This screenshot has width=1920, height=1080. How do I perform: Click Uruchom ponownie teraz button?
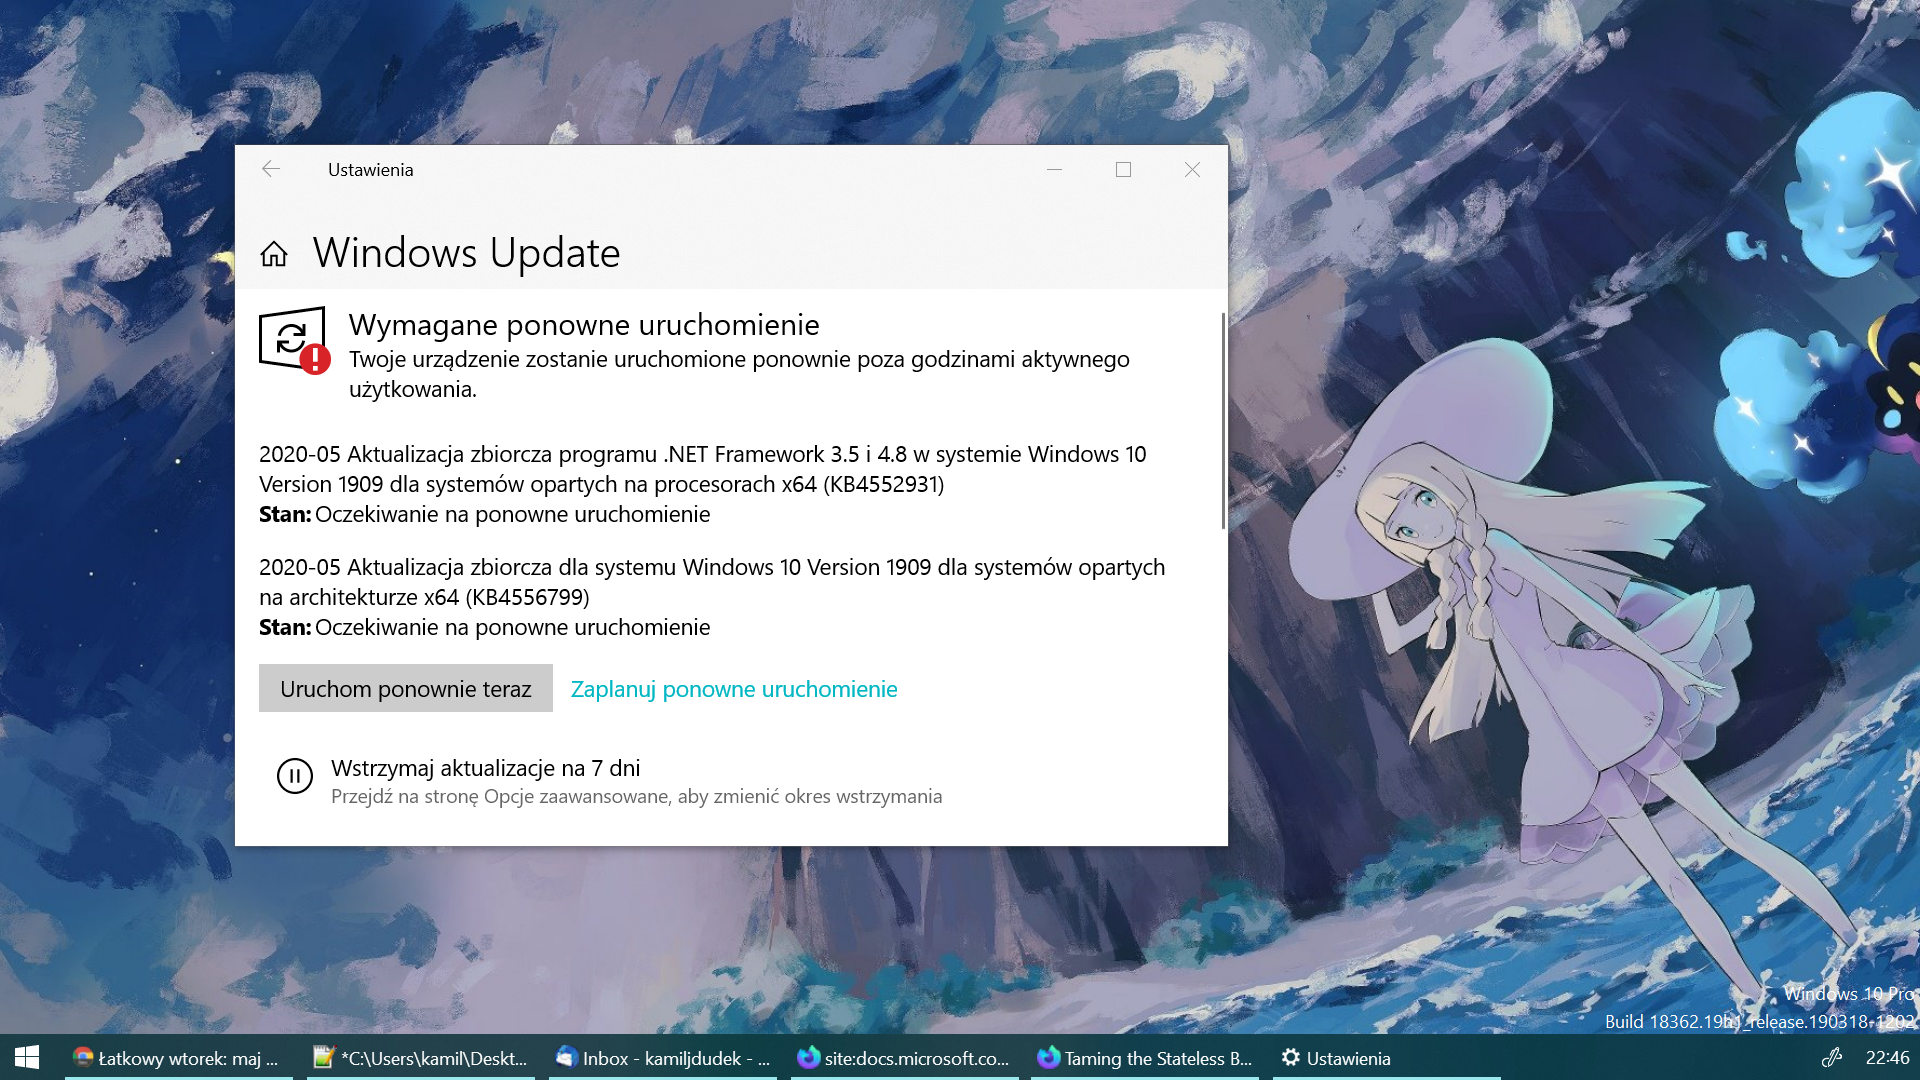405,689
